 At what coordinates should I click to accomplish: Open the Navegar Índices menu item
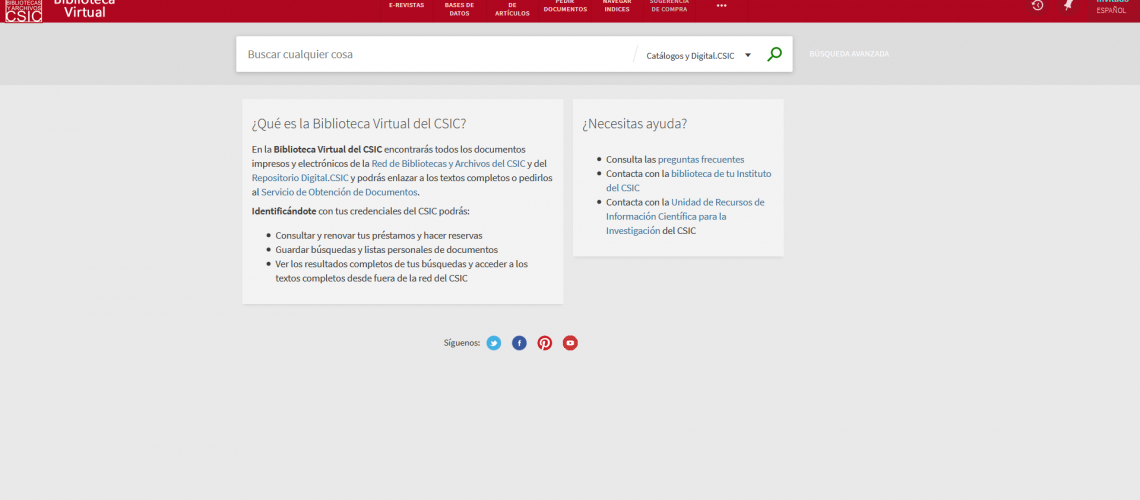[617, 6]
